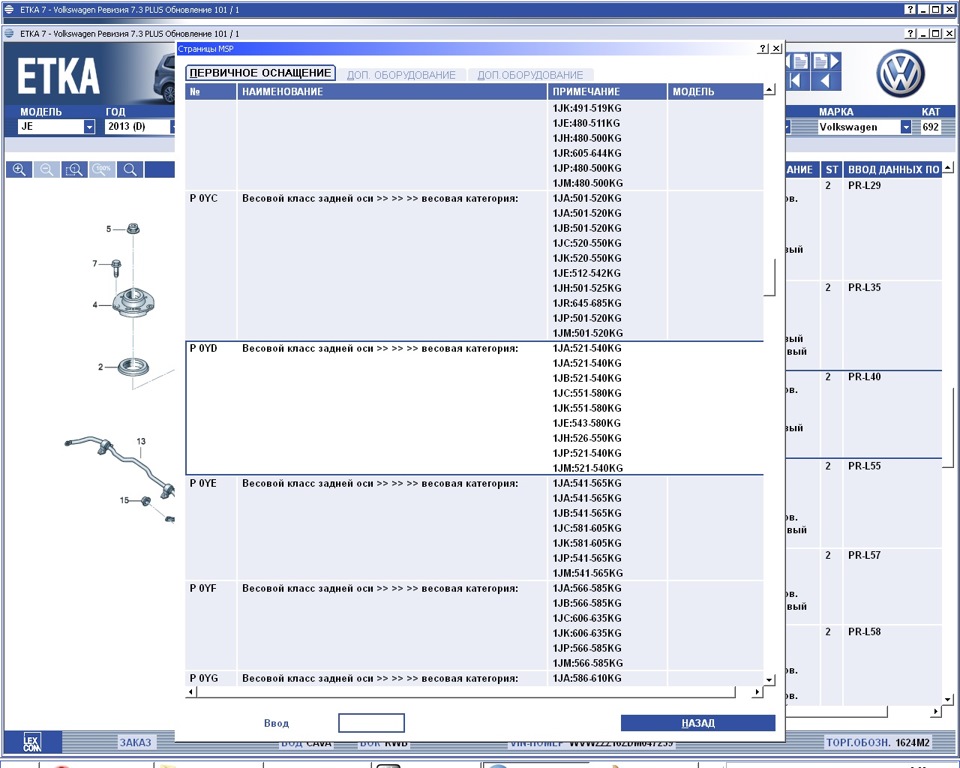Click PR-L29 entry in parts list
The image size is (960, 768).
(864, 186)
